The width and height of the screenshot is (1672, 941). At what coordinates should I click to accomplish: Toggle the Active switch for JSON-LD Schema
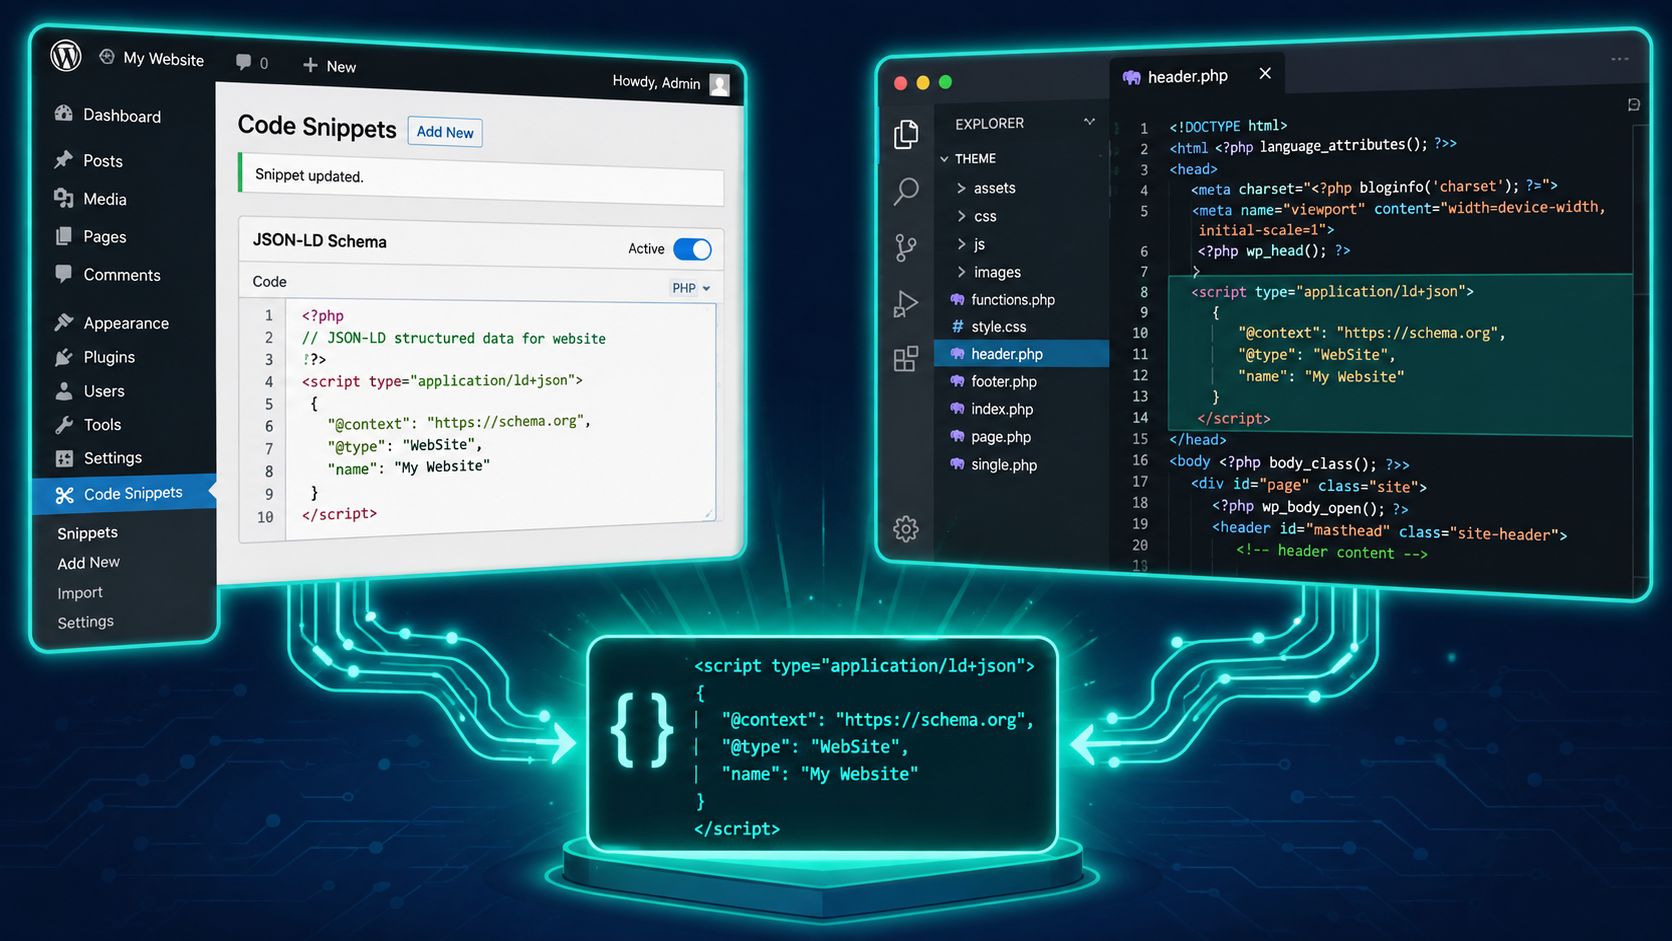coord(692,249)
